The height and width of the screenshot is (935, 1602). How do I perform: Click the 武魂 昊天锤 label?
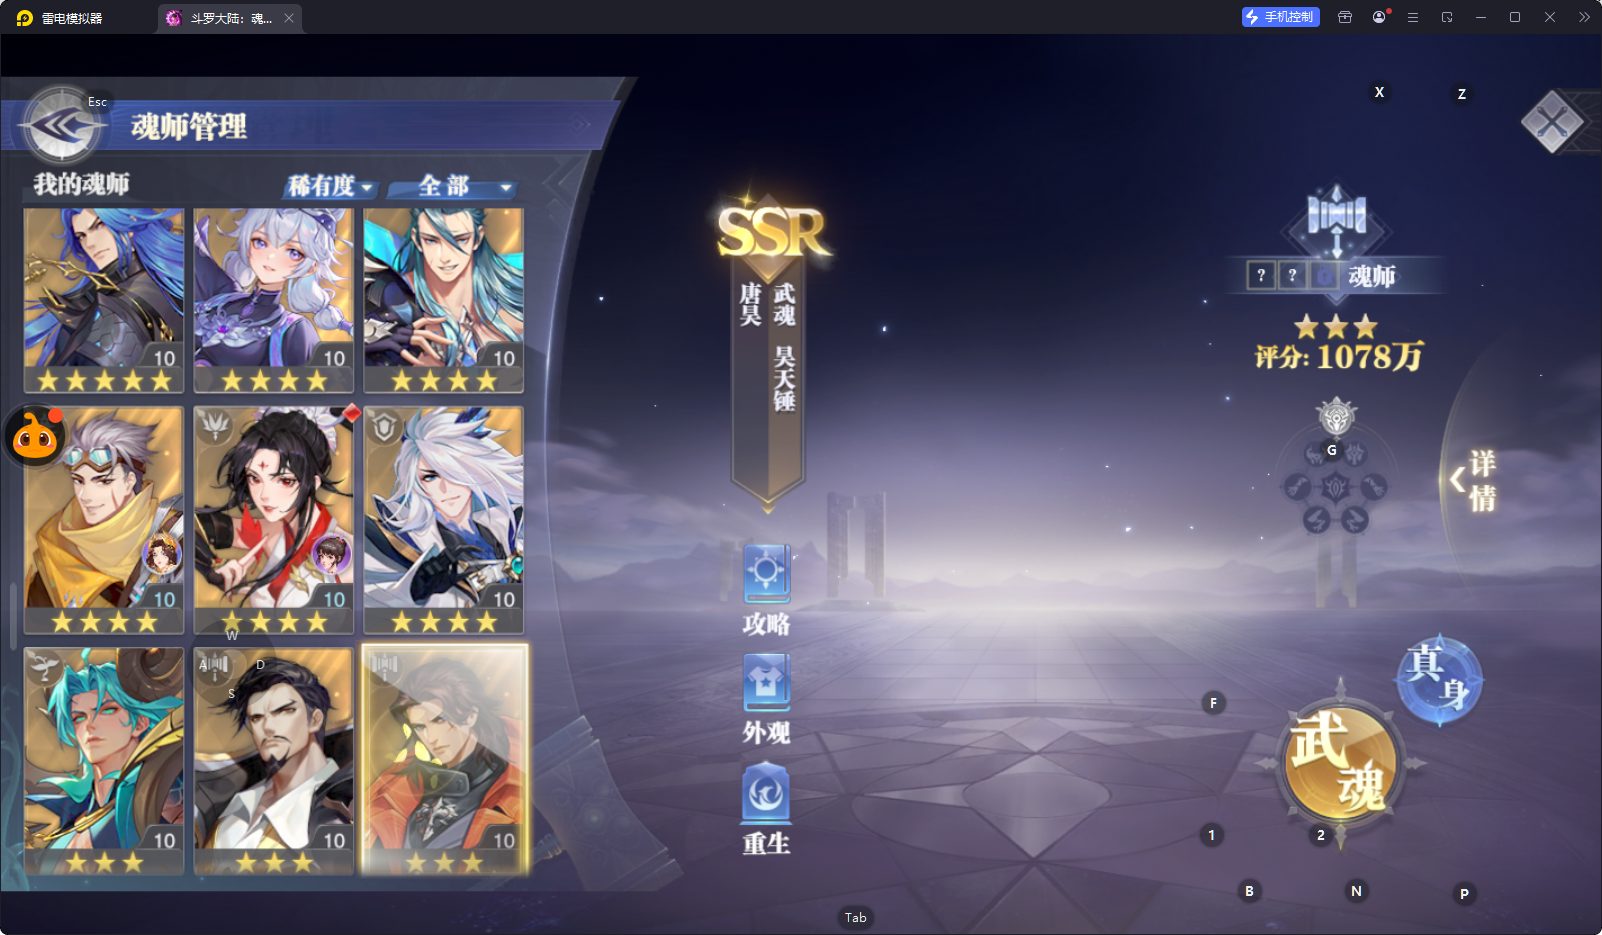pyautogui.click(x=784, y=347)
